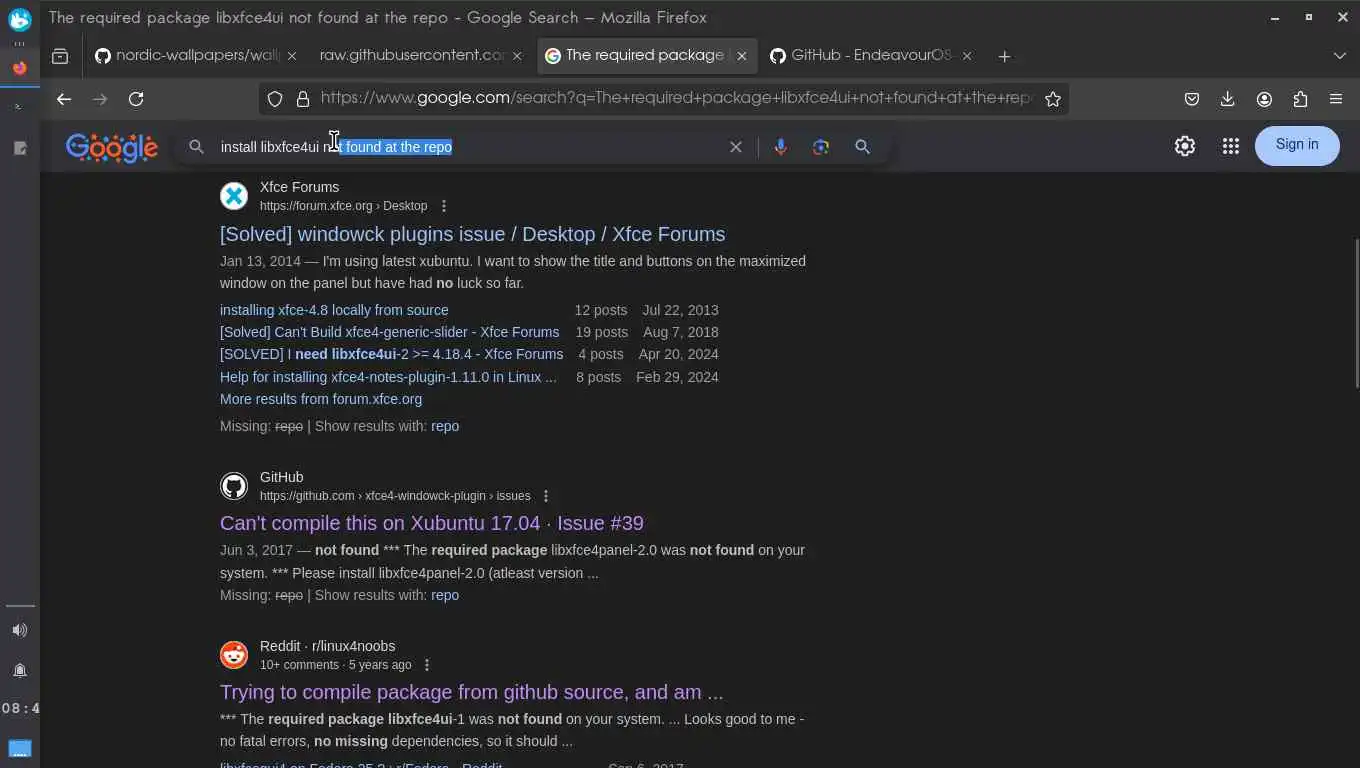This screenshot has width=1360, height=768.
Task: Show results with repo under GitHub result
Action: pos(445,595)
